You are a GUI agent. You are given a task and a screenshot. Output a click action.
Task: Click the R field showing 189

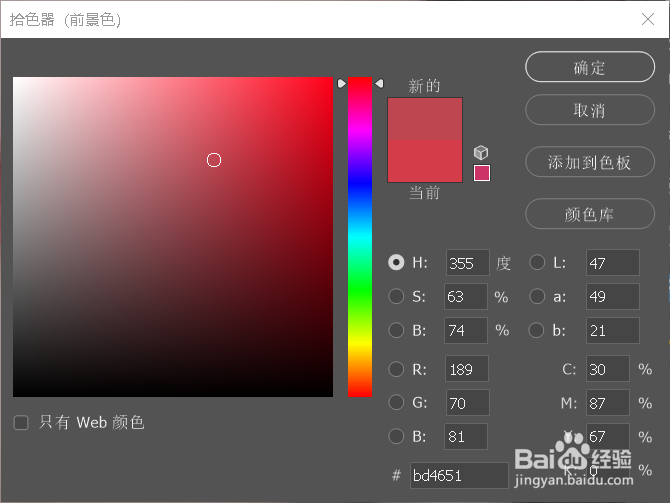[x=467, y=369]
